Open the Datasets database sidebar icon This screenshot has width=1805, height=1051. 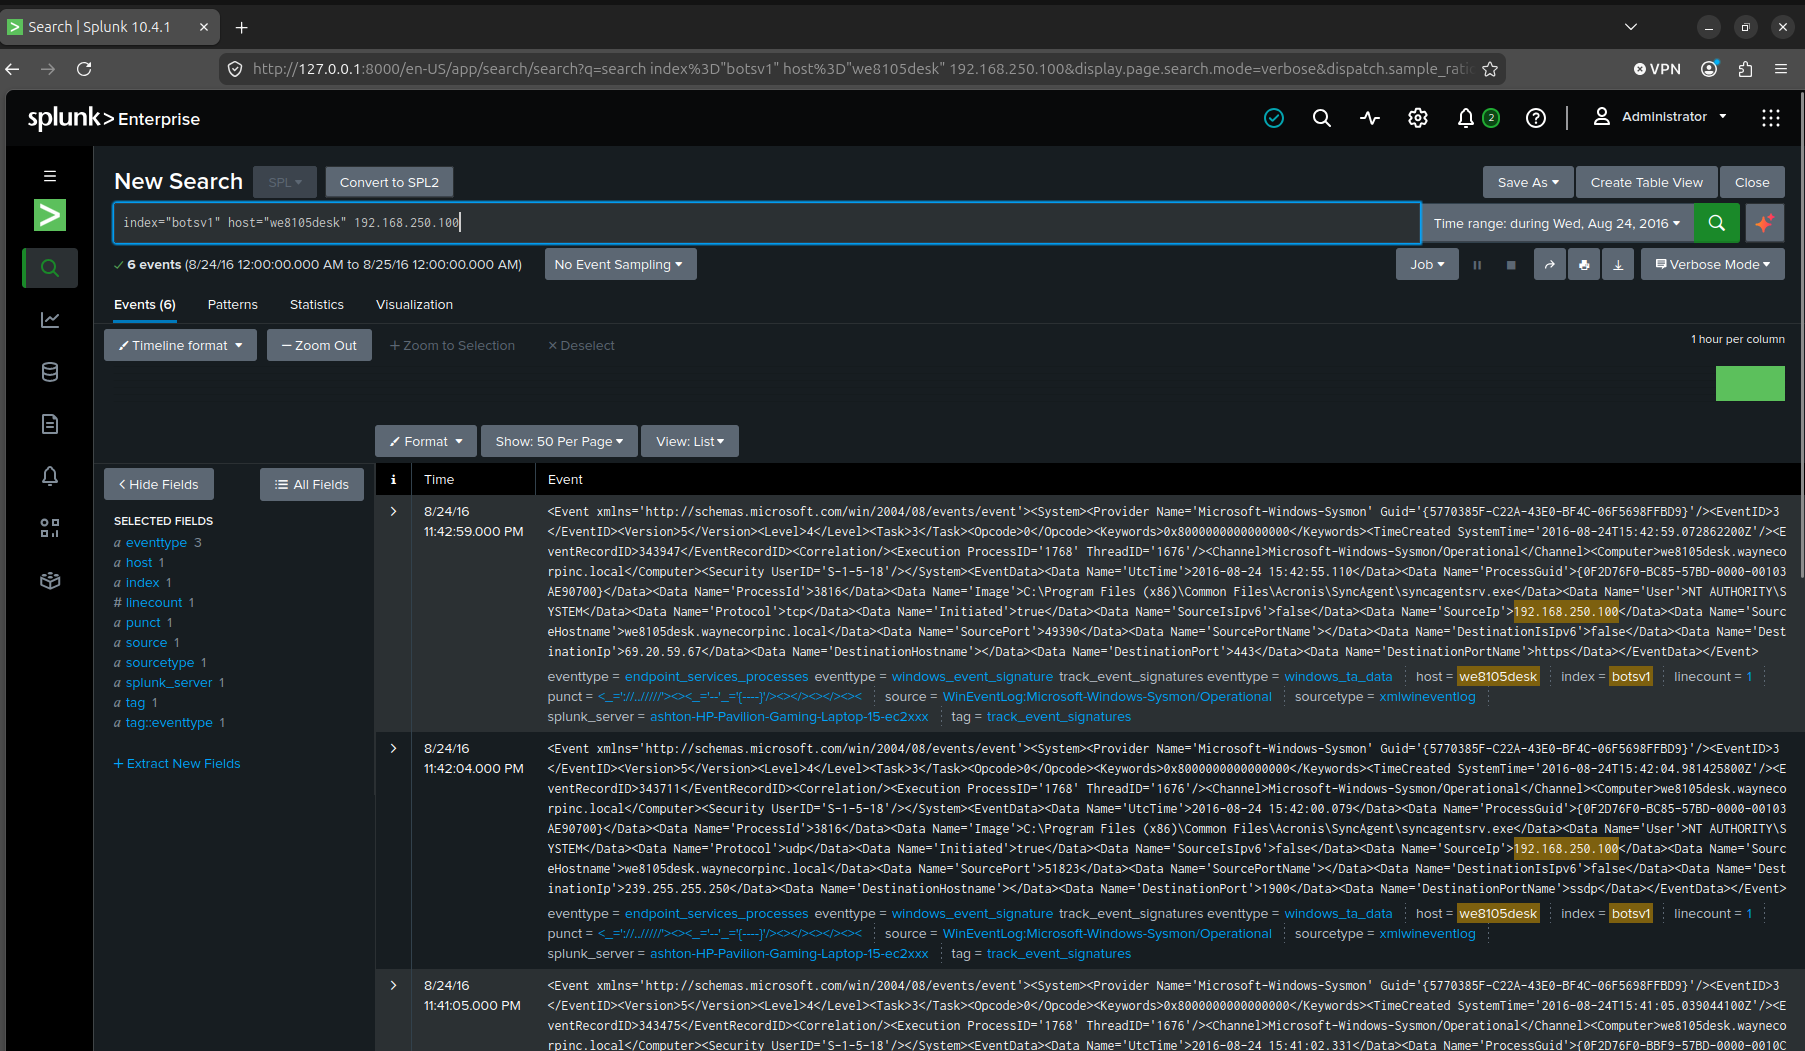pos(50,372)
